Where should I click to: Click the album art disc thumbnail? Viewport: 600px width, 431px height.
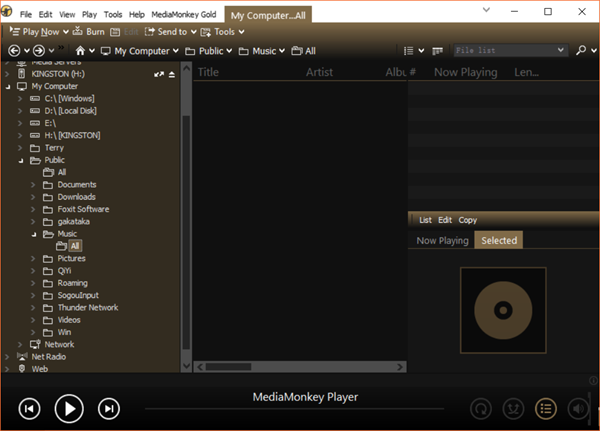point(503,310)
